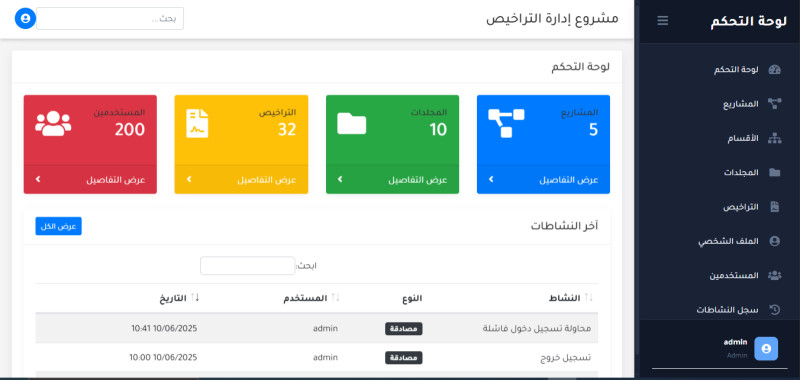Click admin user cell in 10:00 row
The image size is (800, 380).
click(x=326, y=358)
